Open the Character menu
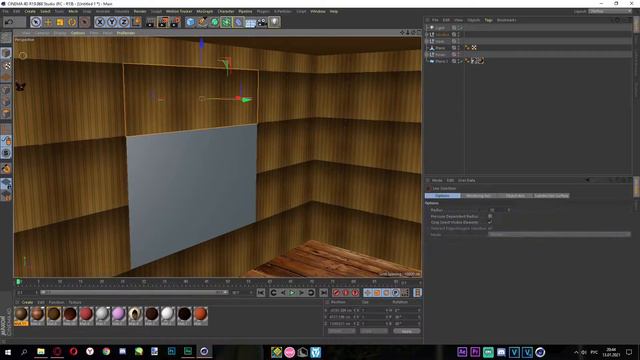This screenshot has height=360, width=640. (x=226, y=11)
